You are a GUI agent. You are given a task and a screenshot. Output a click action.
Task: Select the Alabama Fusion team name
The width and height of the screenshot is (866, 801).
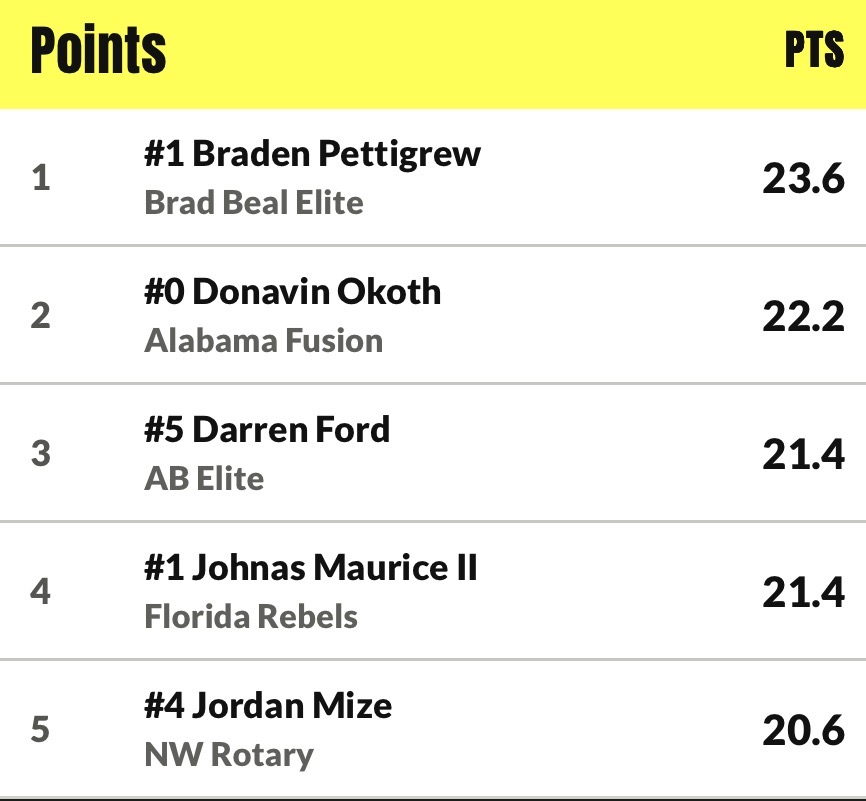point(263,341)
